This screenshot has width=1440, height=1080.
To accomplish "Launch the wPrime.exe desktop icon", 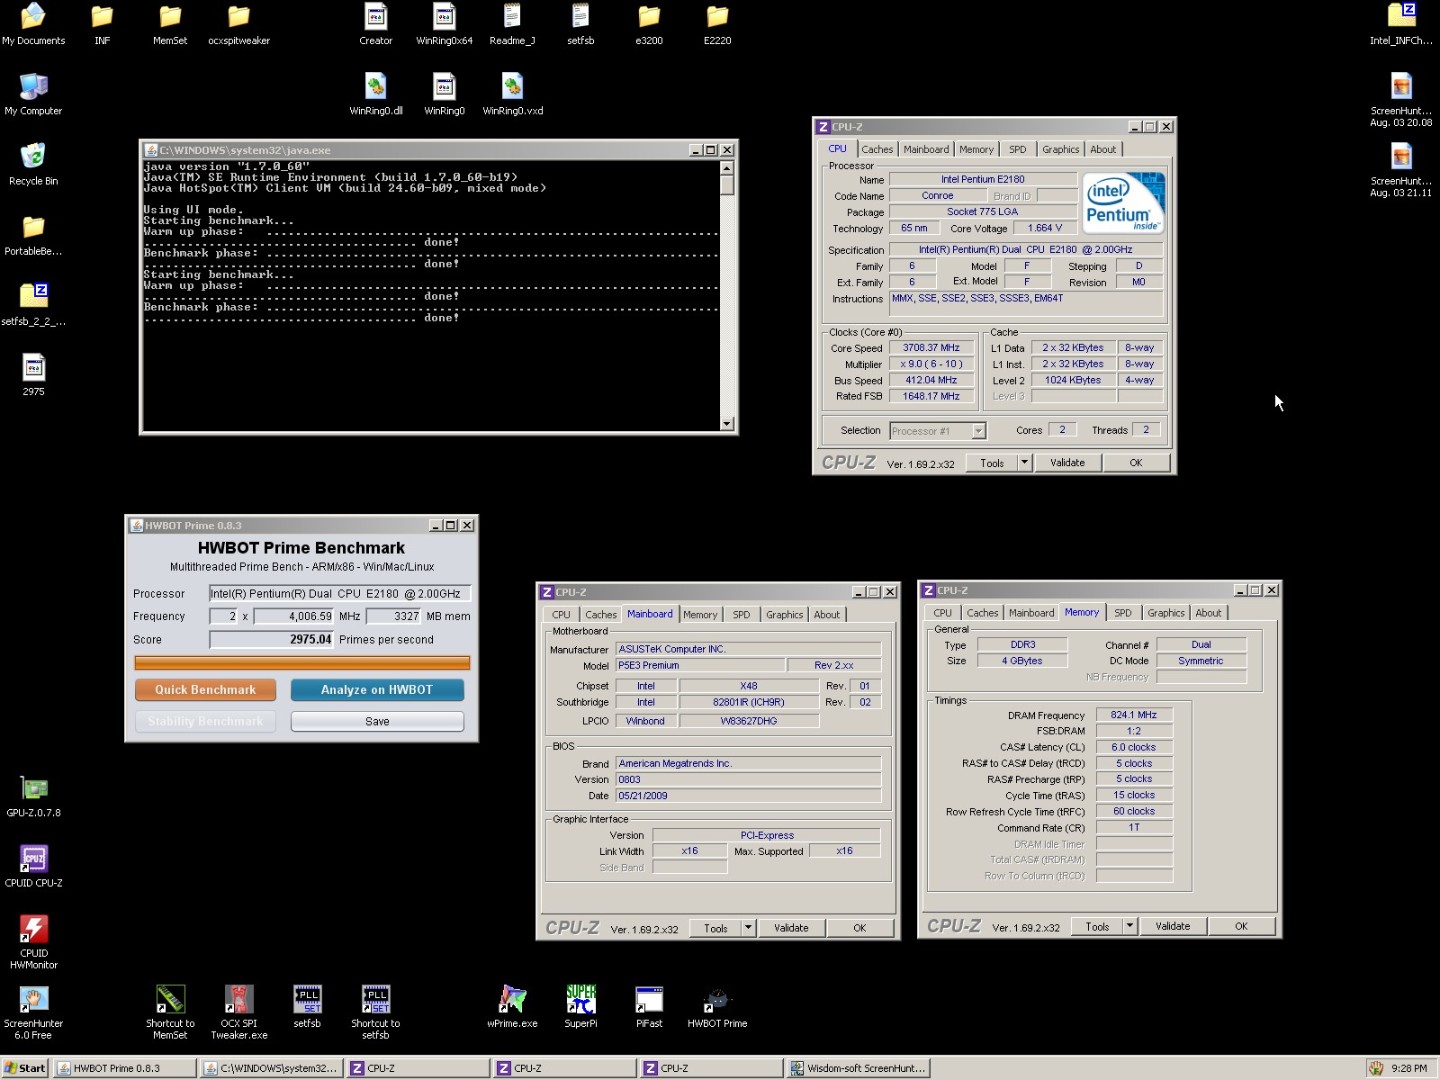I will 512,1005.
